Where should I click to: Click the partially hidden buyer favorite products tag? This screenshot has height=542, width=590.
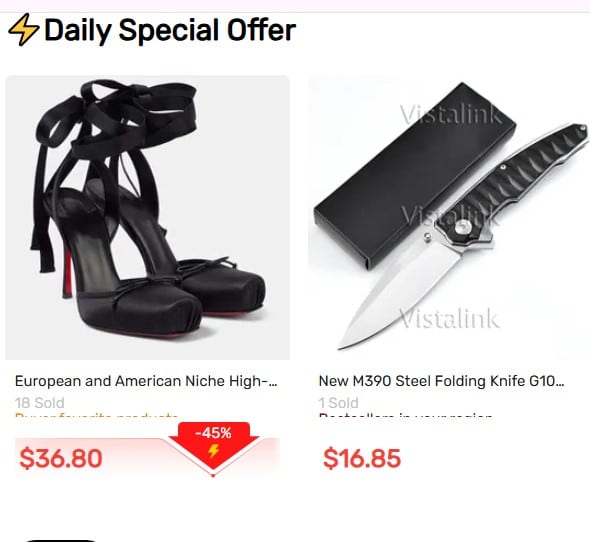[x=96, y=416]
